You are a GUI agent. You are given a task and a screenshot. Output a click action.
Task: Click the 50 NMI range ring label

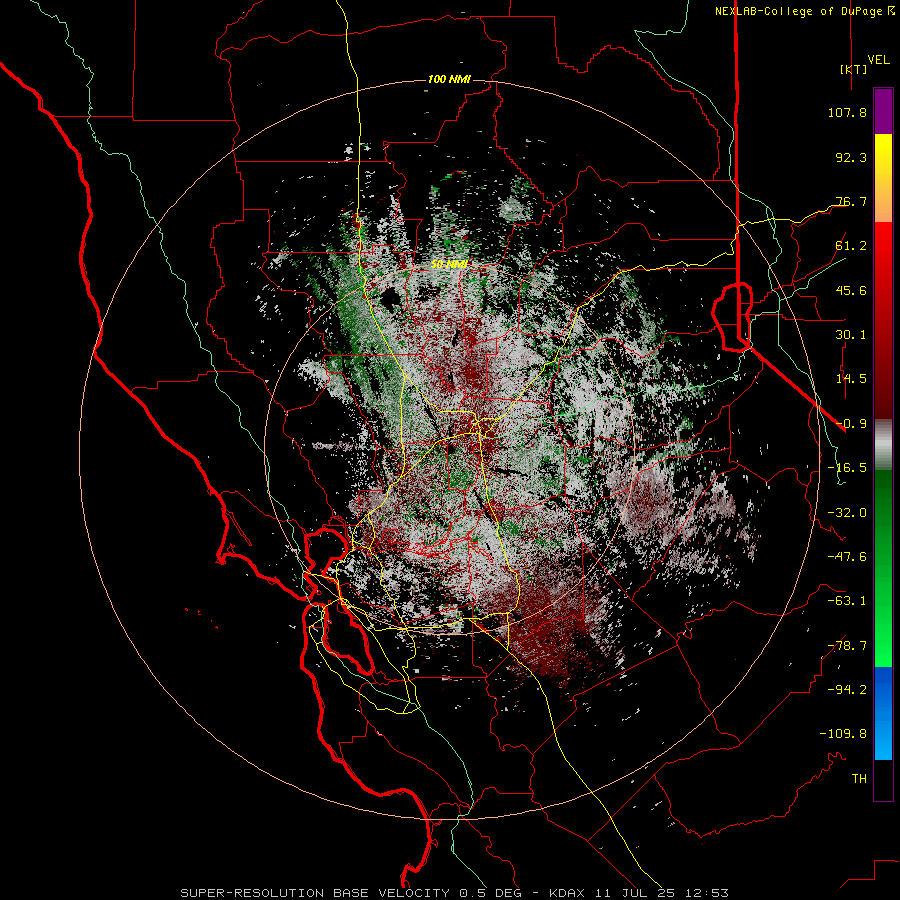449,265
